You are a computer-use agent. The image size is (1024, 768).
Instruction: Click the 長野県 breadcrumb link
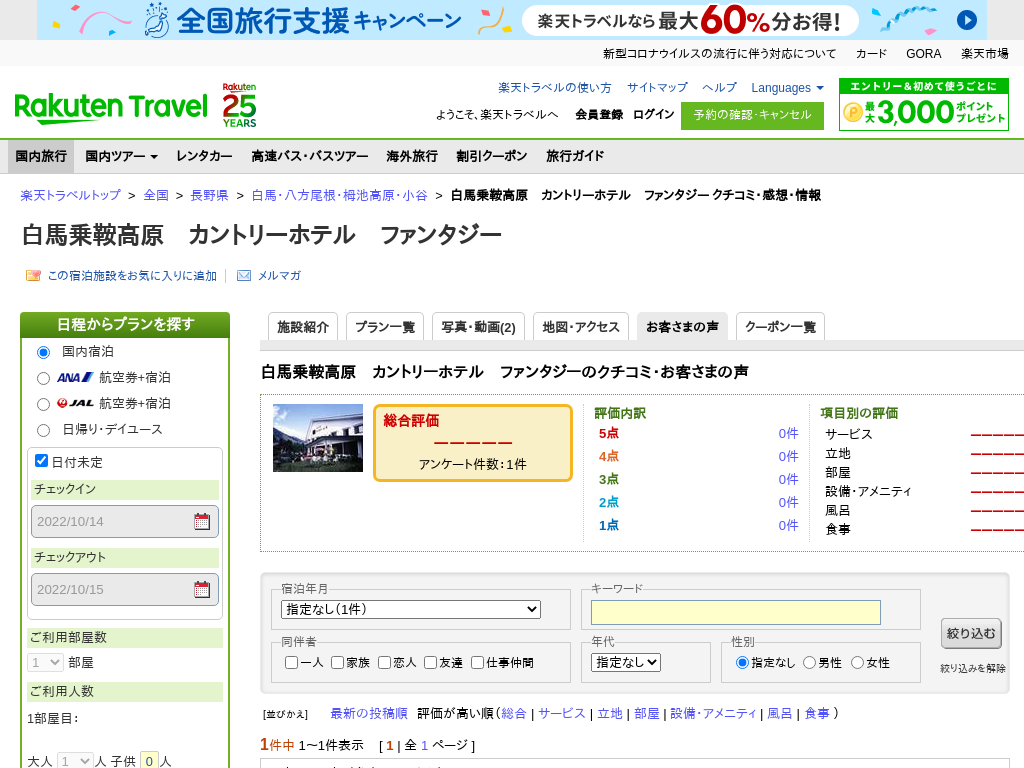(209, 195)
